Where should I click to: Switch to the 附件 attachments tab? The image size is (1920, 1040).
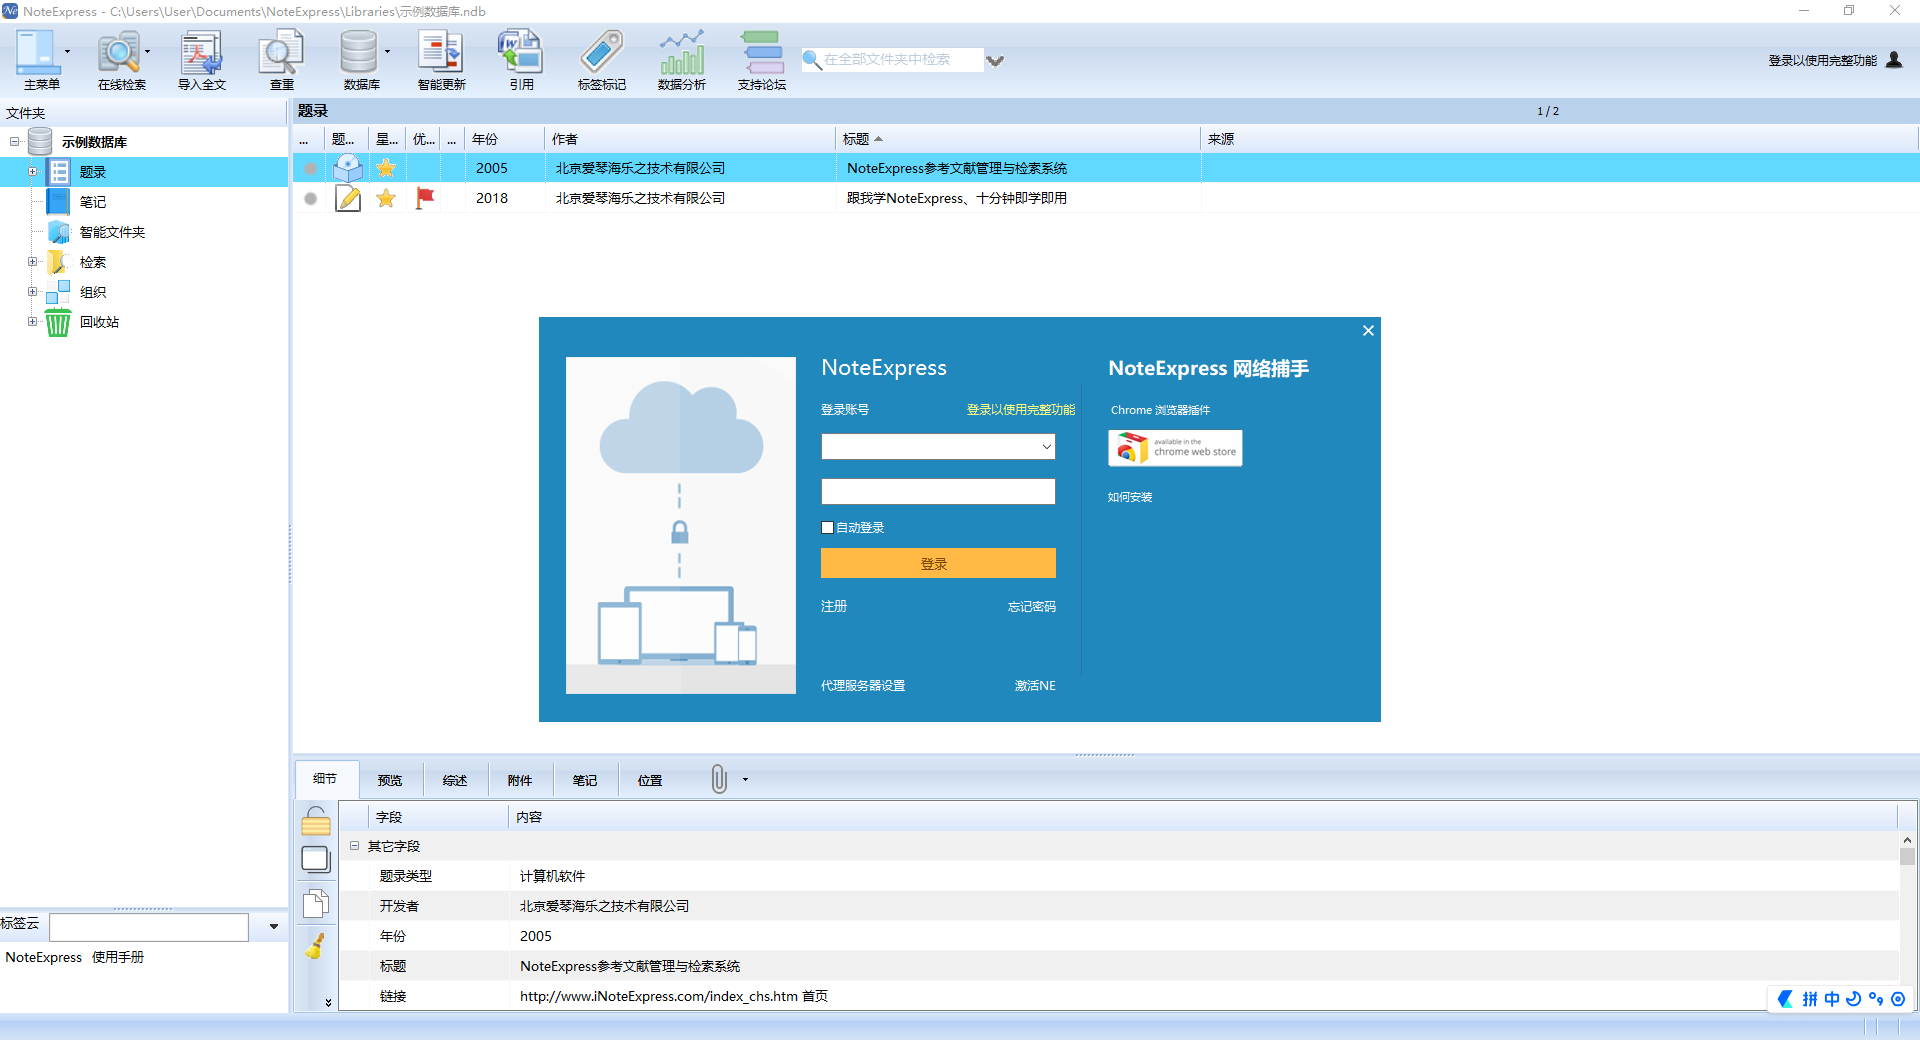[519, 780]
